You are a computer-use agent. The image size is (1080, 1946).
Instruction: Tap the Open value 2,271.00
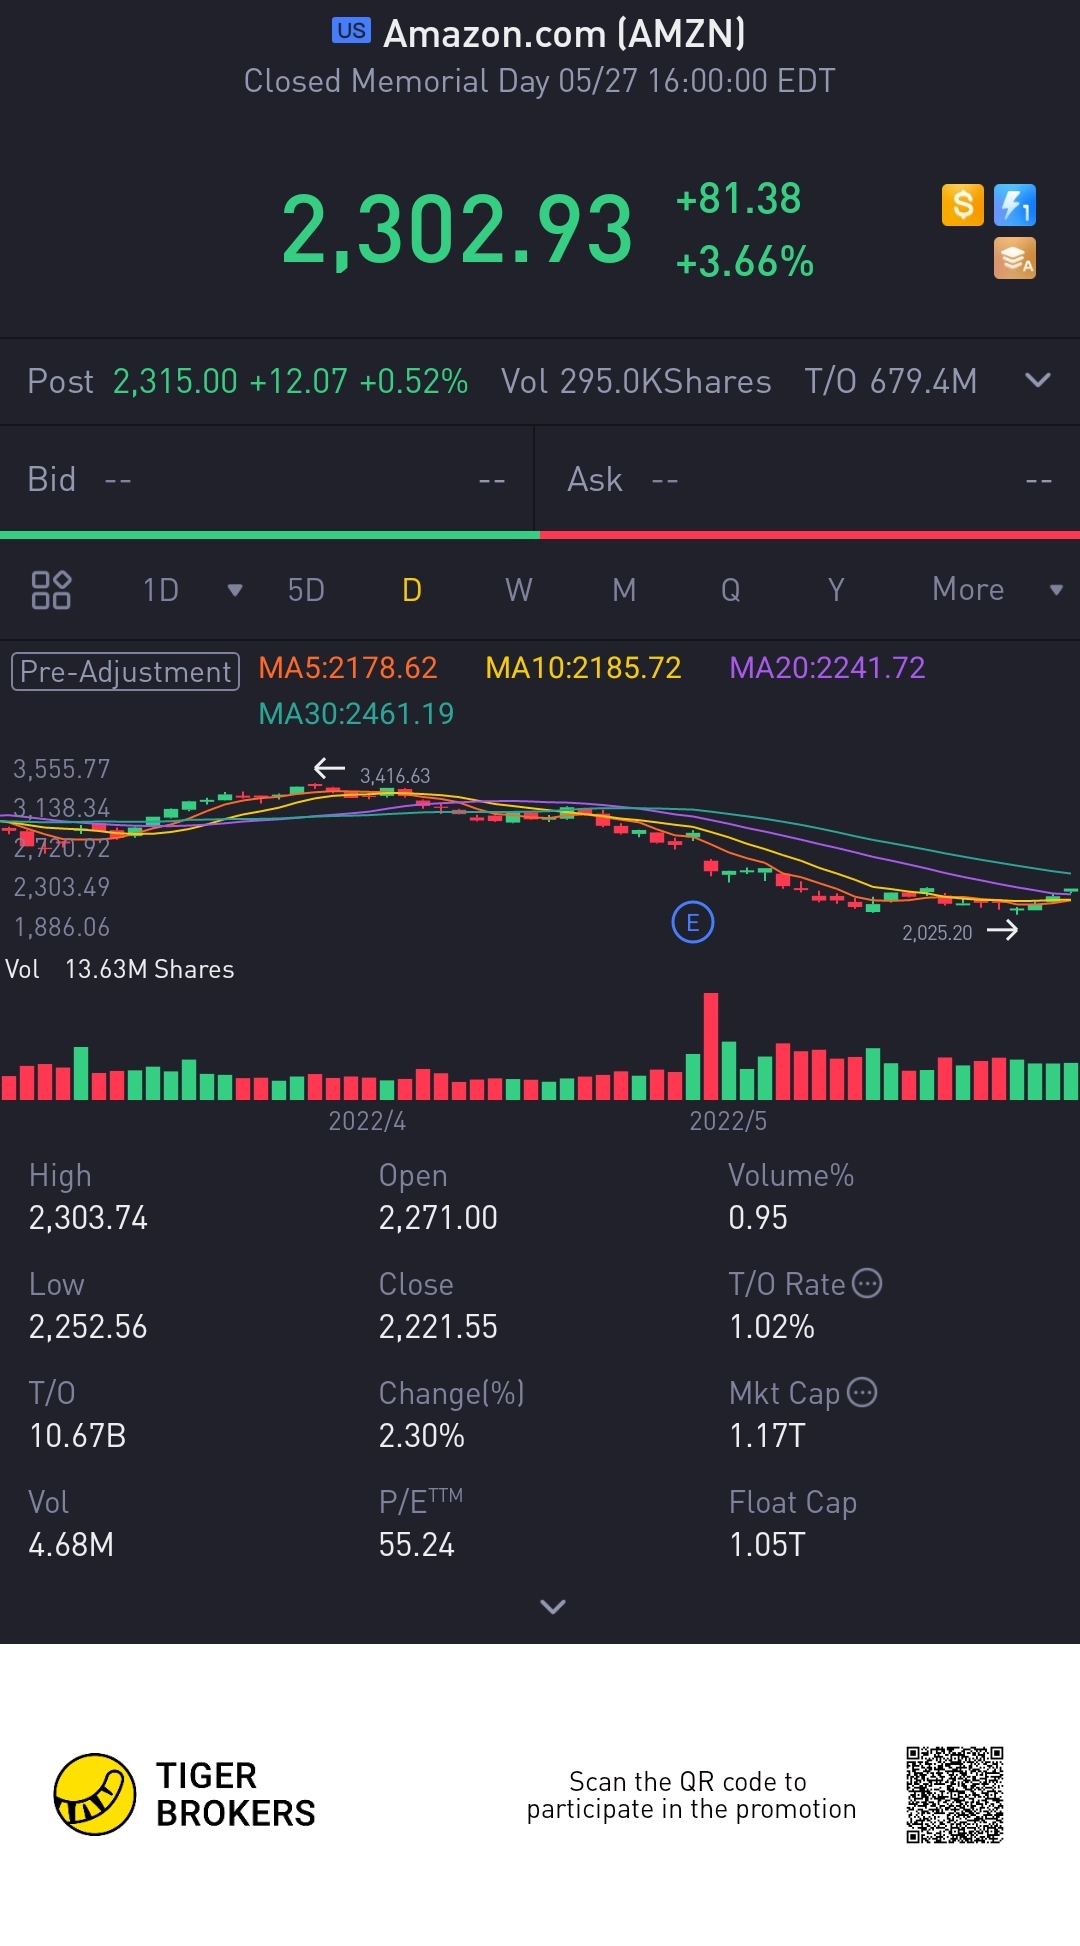click(438, 1218)
